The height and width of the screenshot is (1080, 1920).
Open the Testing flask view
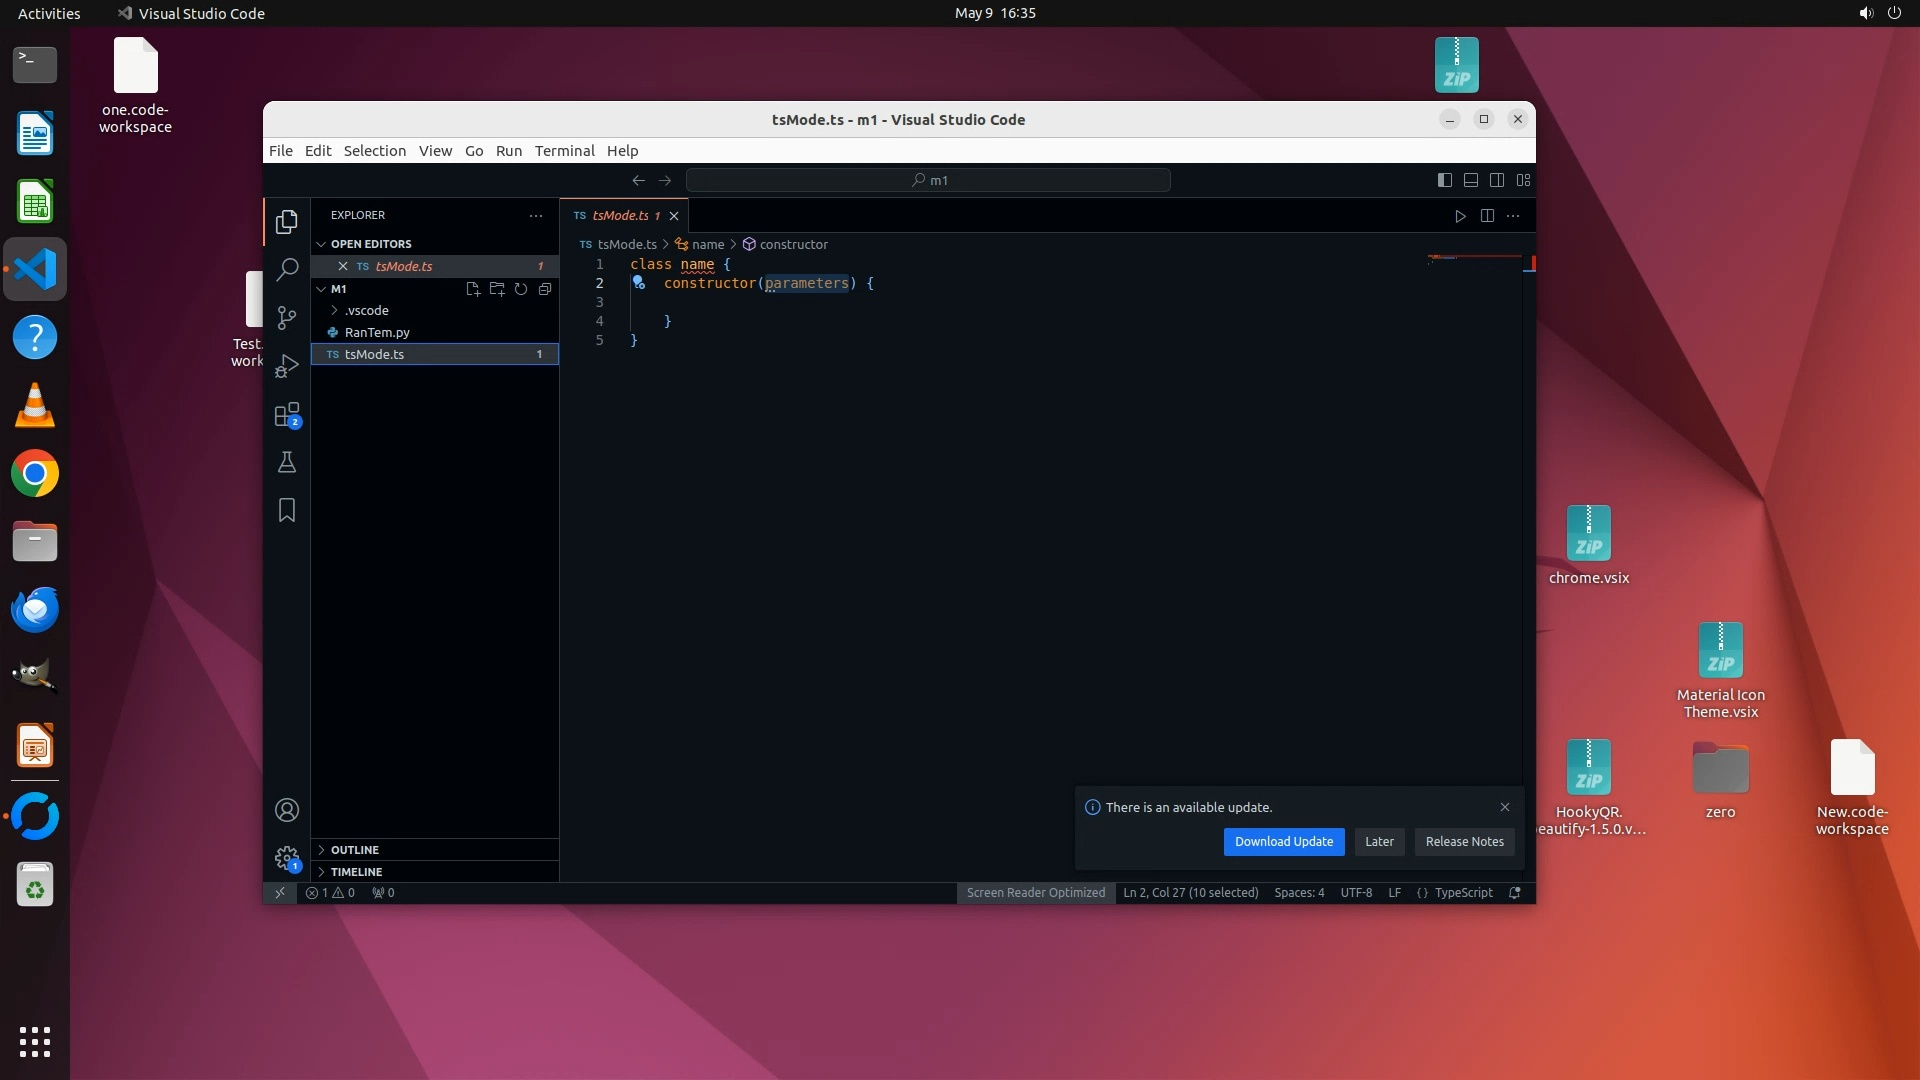point(287,462)
